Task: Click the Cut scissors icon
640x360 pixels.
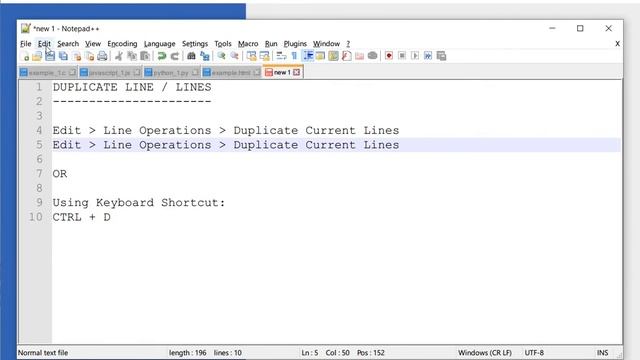Action: pos(119,56)
